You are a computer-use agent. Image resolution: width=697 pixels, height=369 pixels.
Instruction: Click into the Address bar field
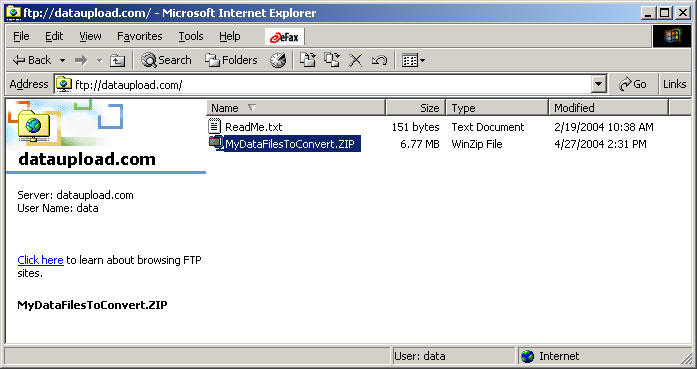pos(331,84)
